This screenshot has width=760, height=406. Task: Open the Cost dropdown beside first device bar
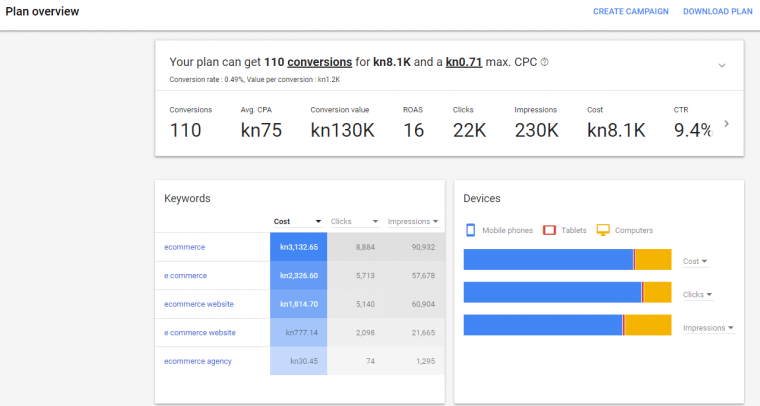tap(695, 262)
